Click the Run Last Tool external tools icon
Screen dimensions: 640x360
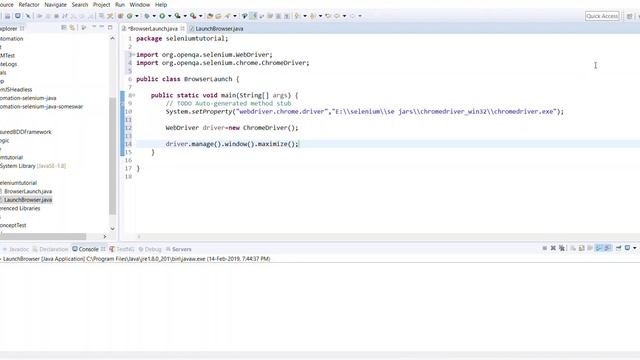coord(193,16)
